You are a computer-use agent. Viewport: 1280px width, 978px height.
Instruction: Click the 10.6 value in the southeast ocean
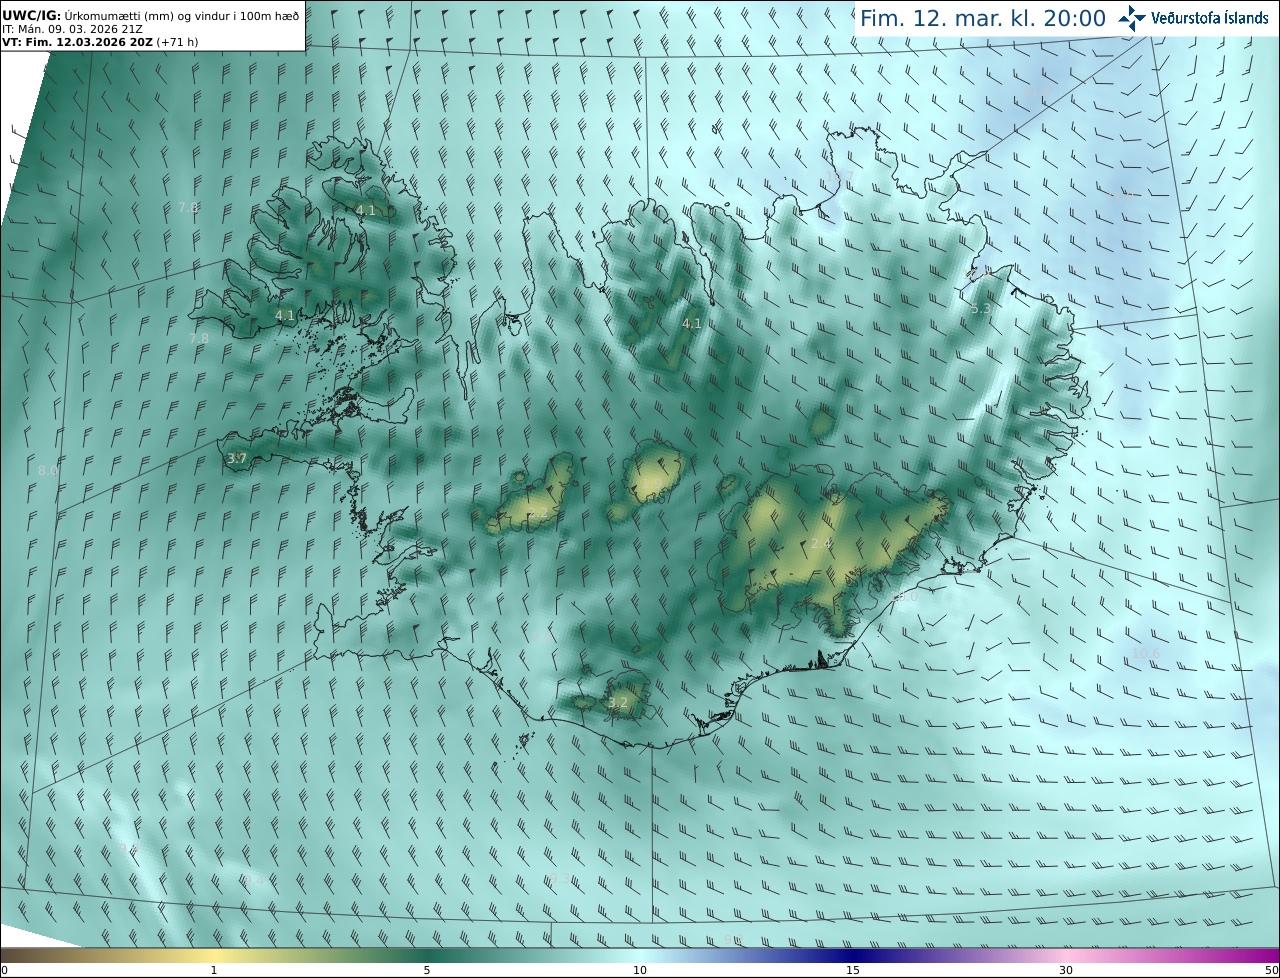[x=1146, y=653]
